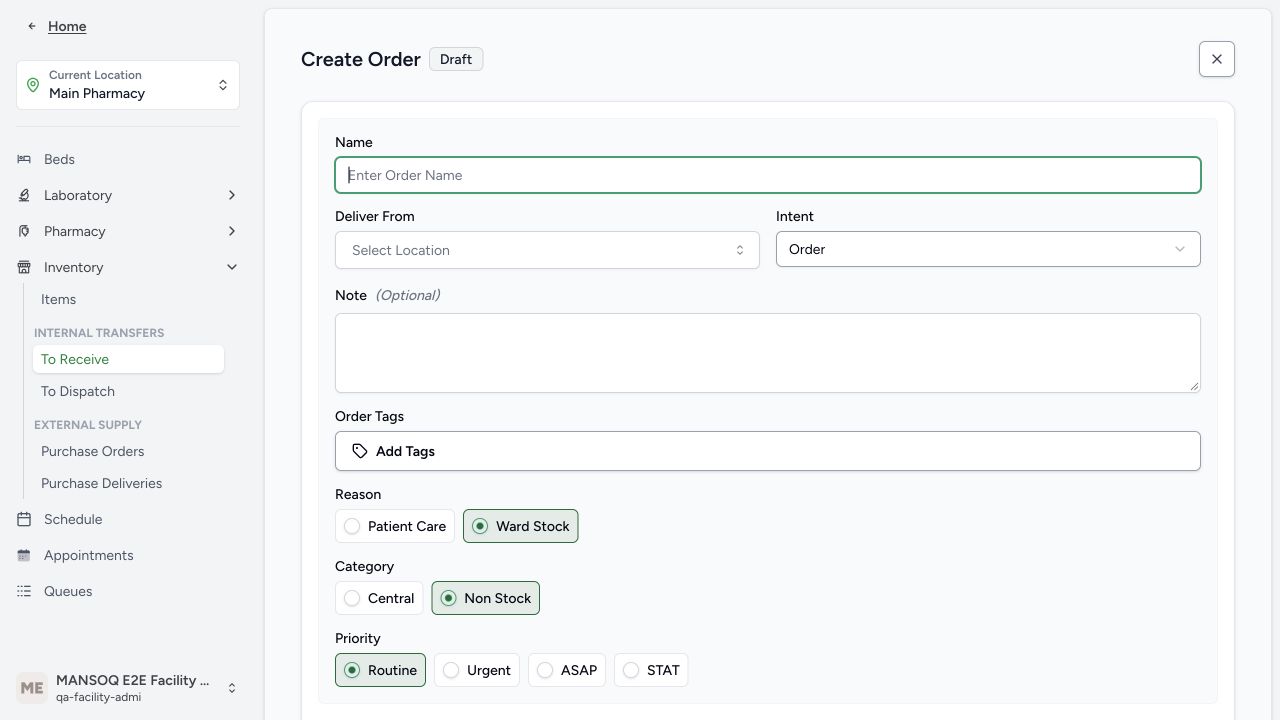This screenshot has width=1280, height=720.
Task: Click the INTERNAL TRANSFERS section heading
Action: point(99,333)
